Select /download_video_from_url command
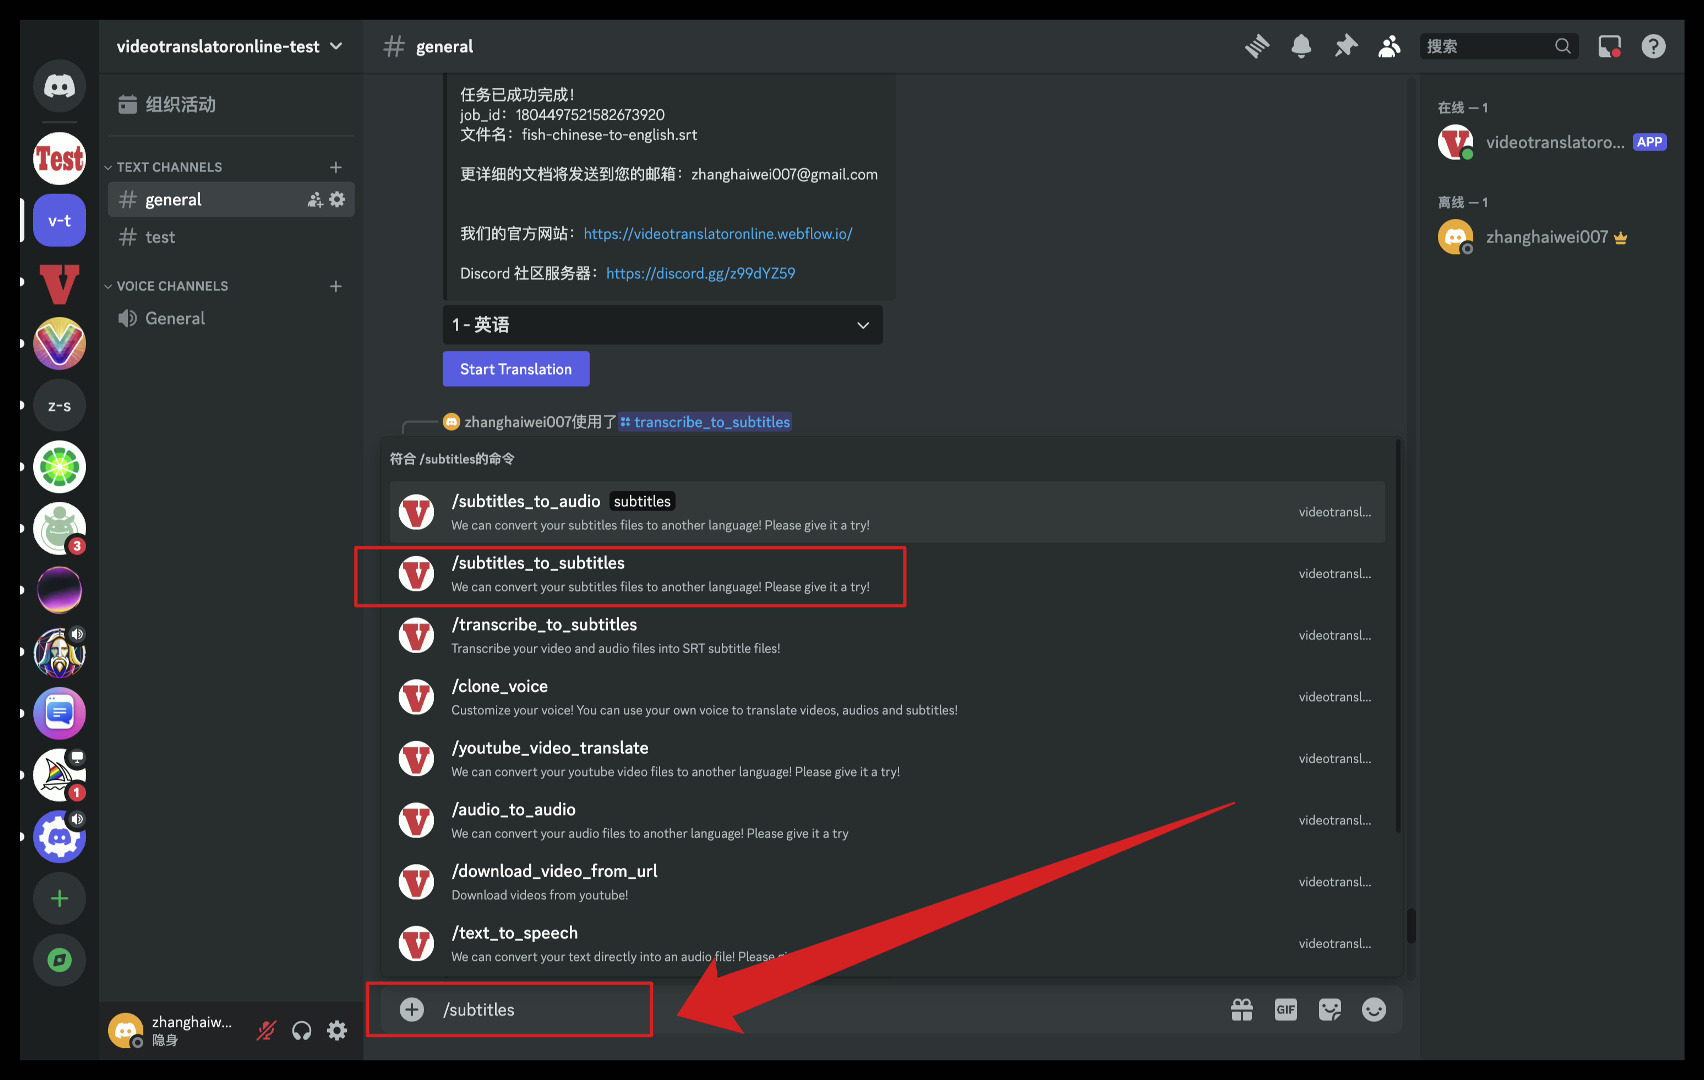 (887, 882)
